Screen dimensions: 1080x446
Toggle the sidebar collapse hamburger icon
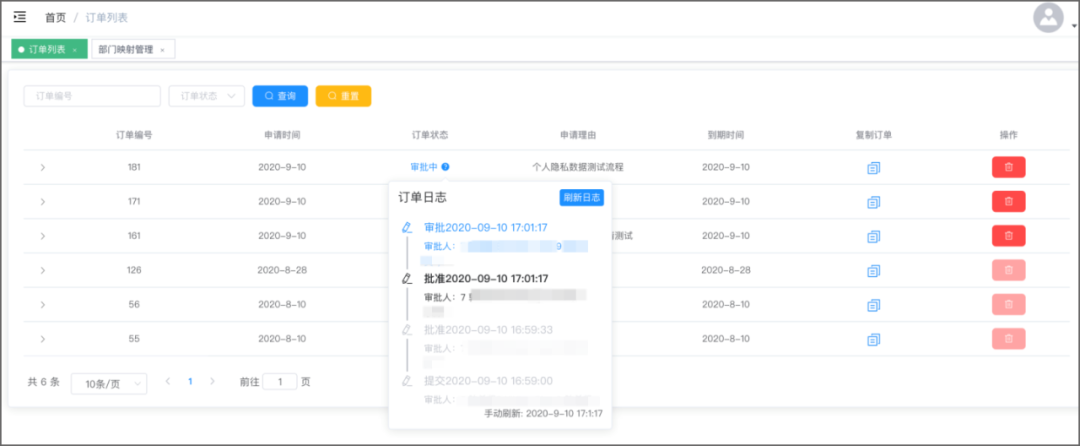tap(19, 17)
